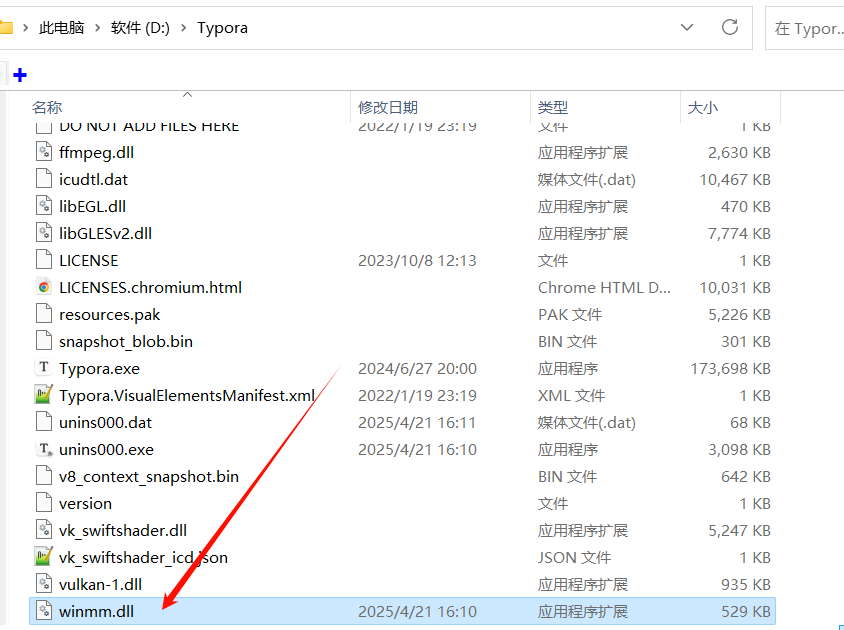Select the file name winmm.dll
This screenshot has width=844, height=630.
coord(96,612)
